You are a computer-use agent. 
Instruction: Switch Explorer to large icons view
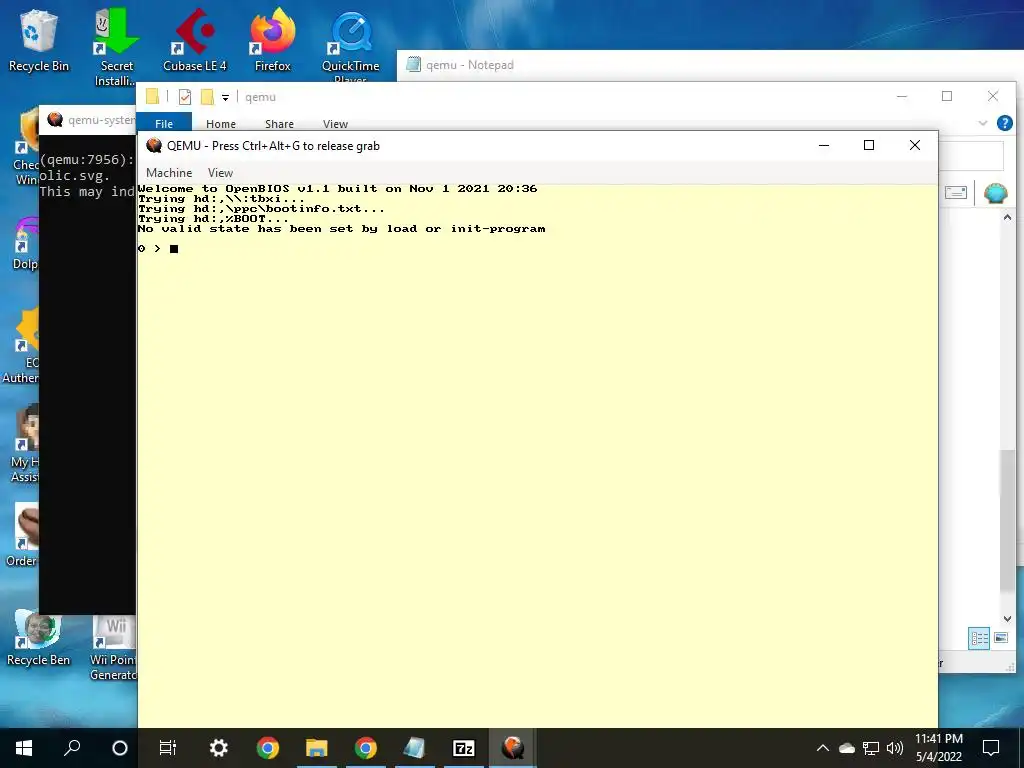pyautogui.click(x=1000, y=638)
